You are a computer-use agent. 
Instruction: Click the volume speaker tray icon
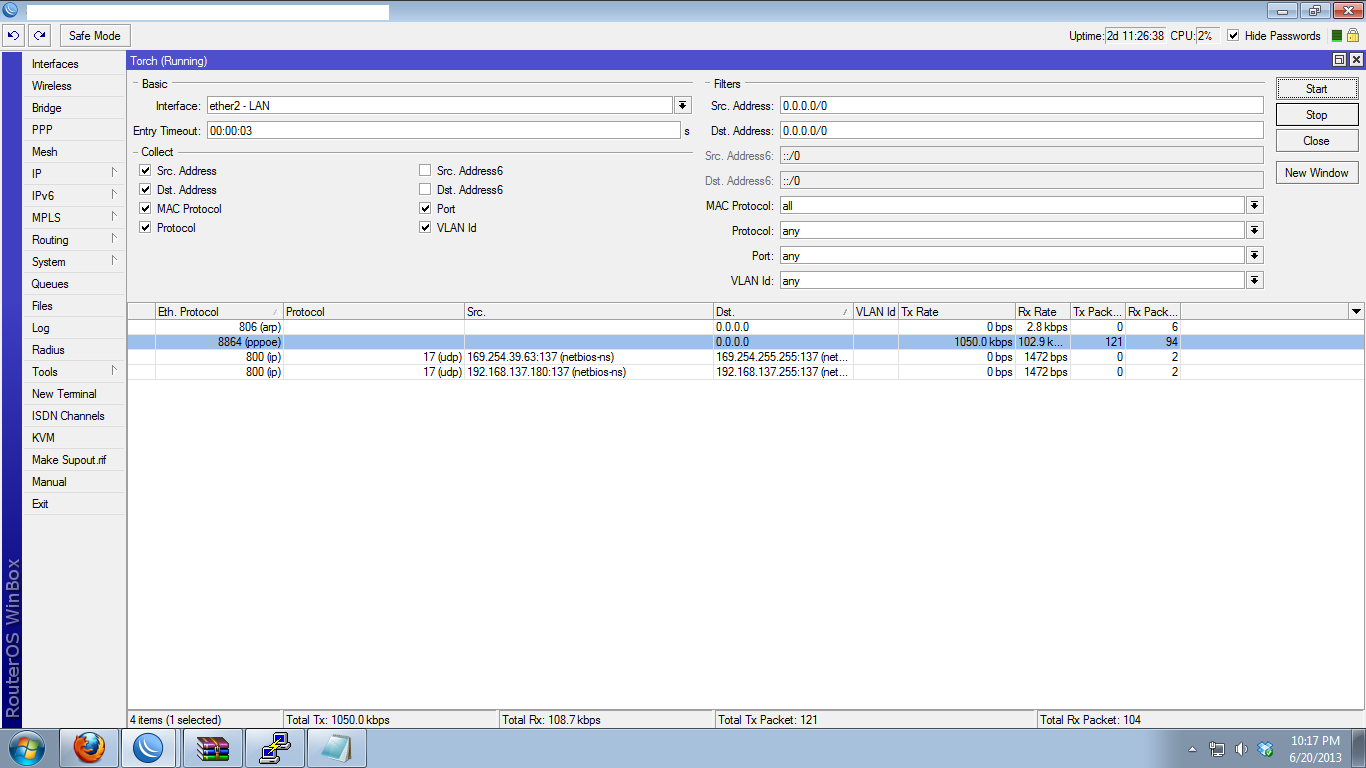[1241, 749]
